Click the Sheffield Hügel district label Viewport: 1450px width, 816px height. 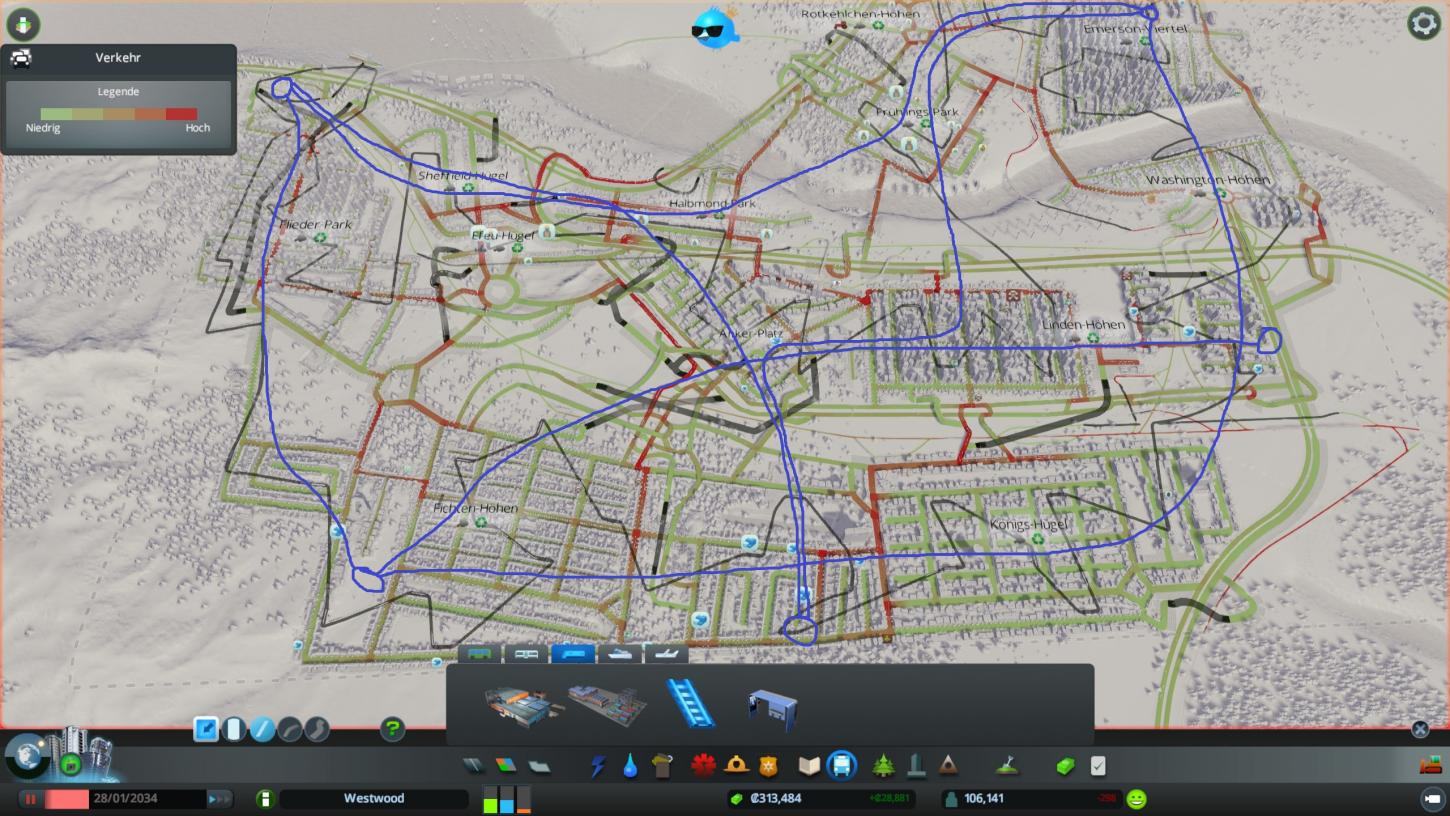pos(463,175)
